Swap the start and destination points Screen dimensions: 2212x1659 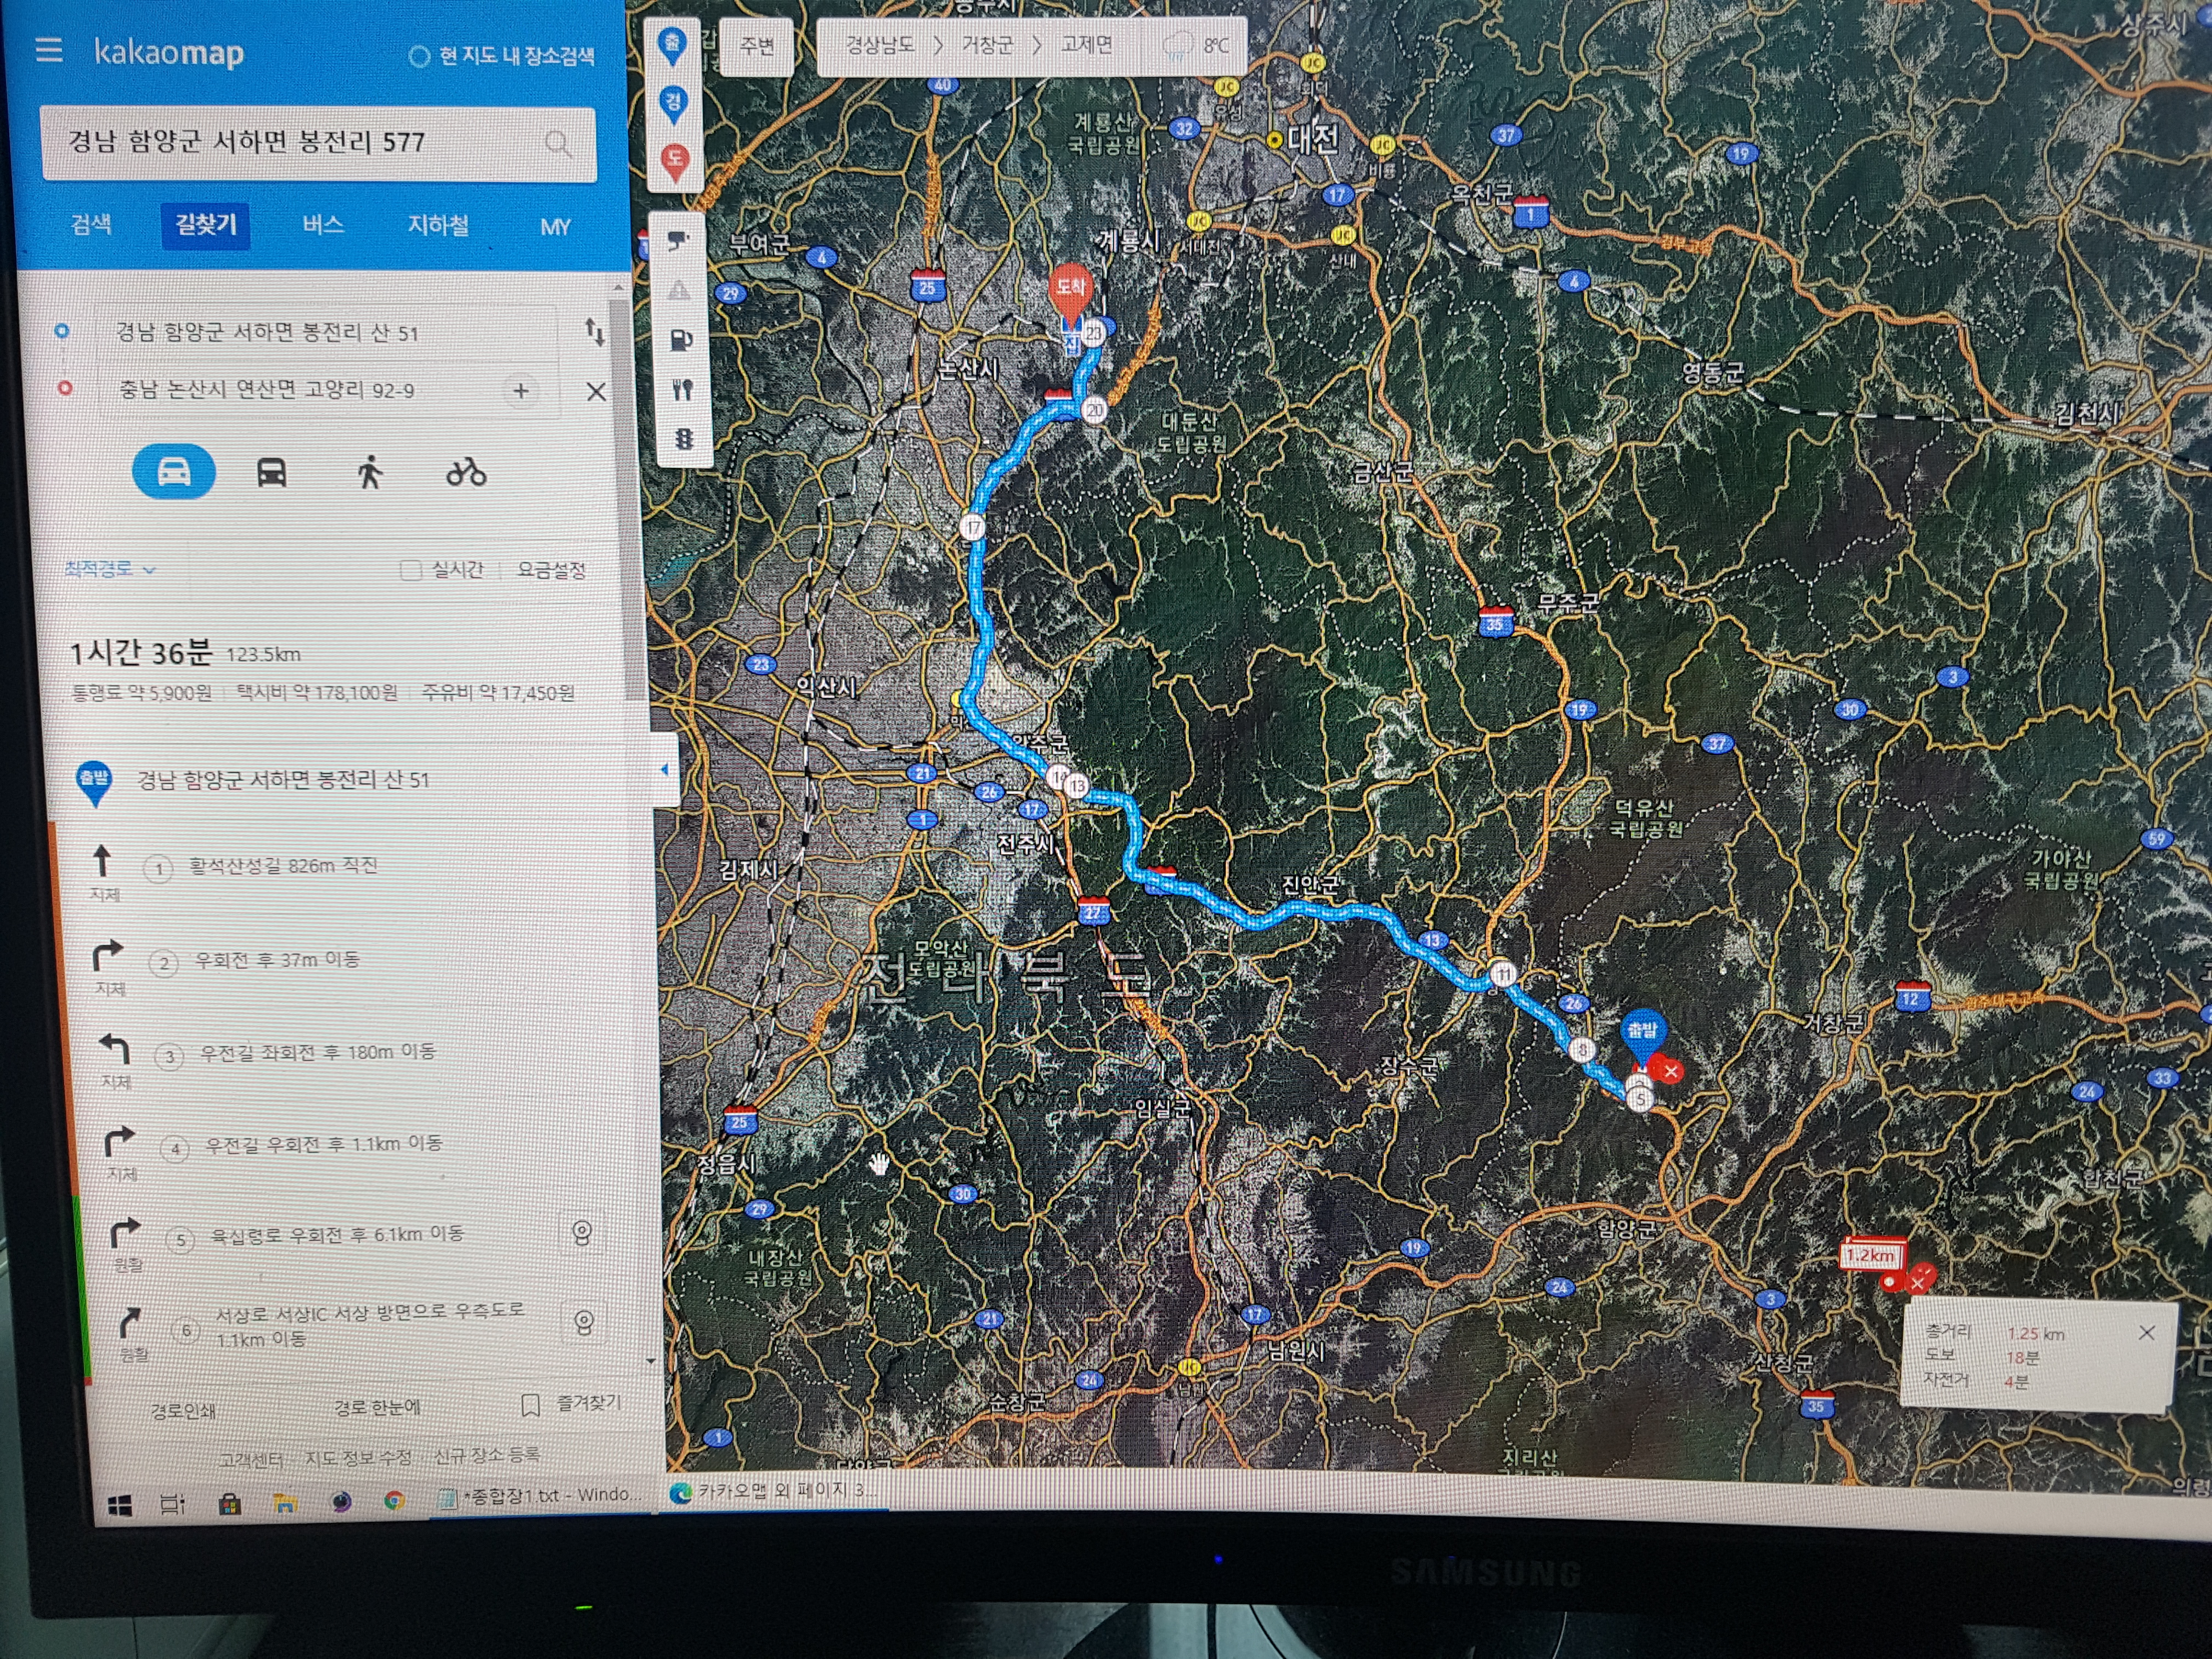coord(594,331)
